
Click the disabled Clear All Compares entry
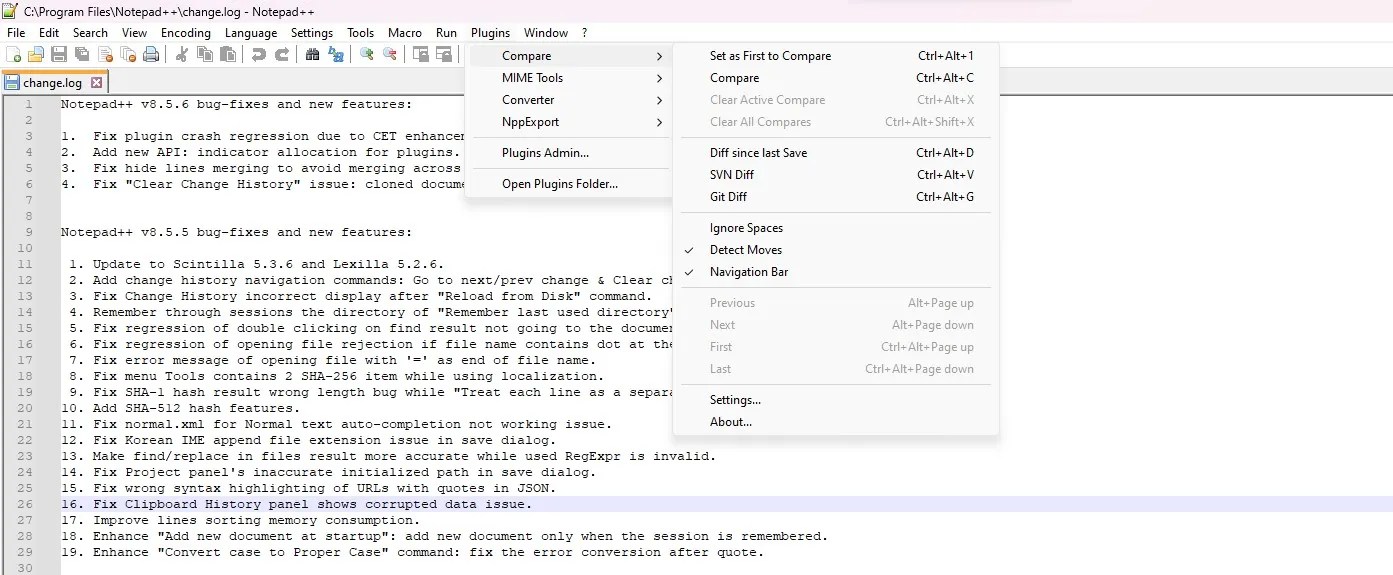coord(835,122)
